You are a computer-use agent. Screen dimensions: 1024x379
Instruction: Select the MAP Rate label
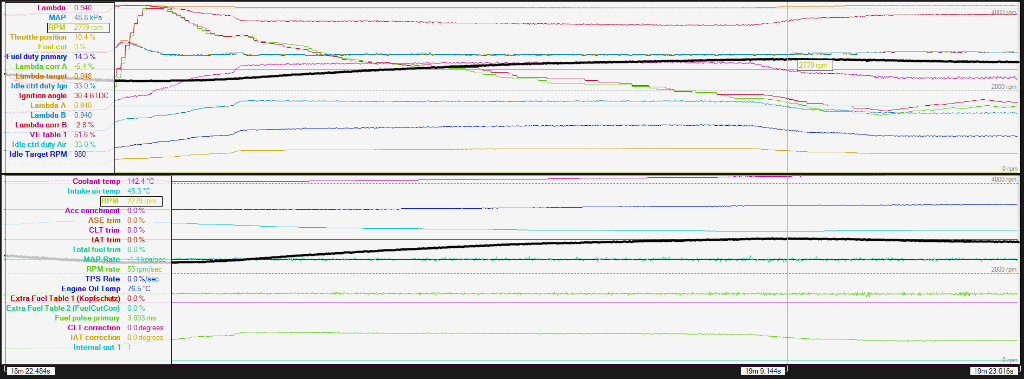coord(103,259)
